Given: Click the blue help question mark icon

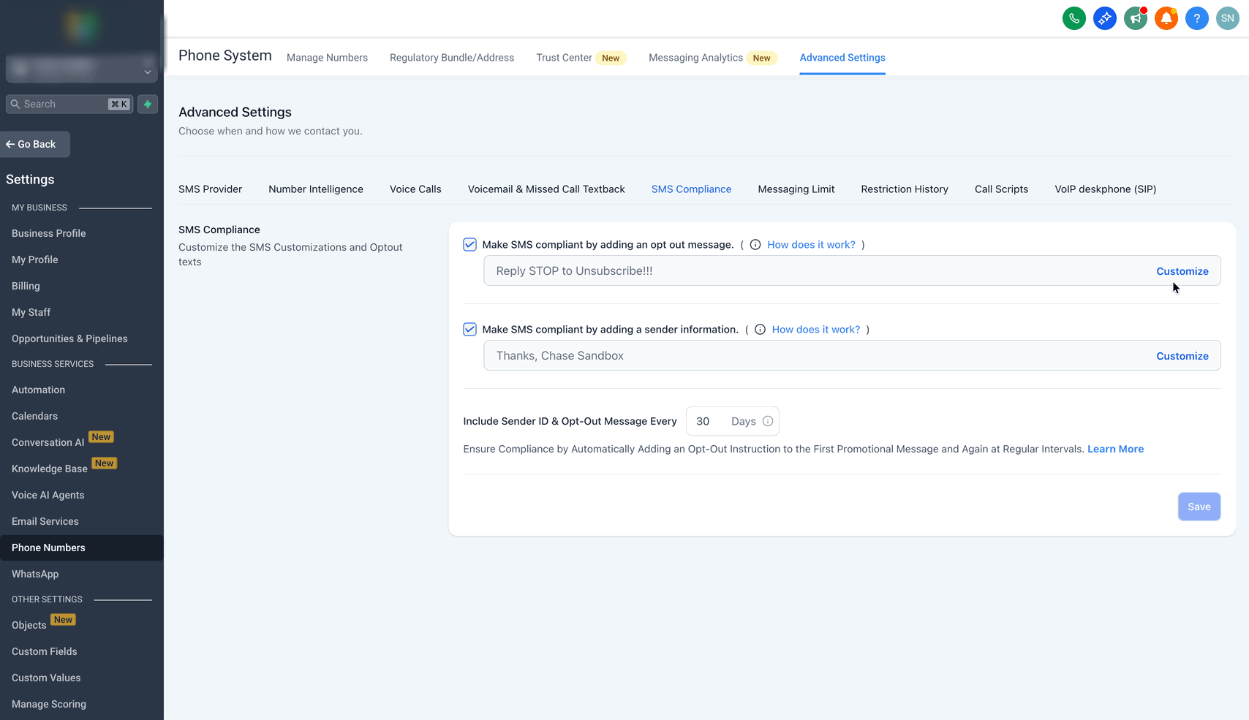Looking at the screenshot, I should point(1197,18).
